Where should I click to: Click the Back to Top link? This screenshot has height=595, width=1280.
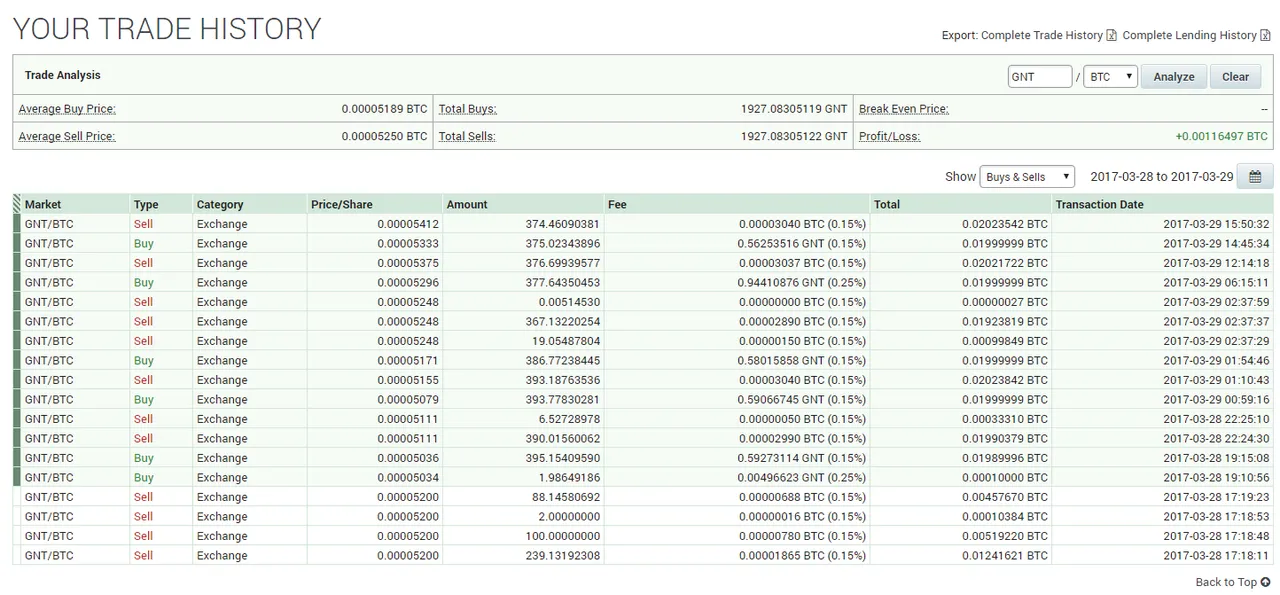[1226, 582]
